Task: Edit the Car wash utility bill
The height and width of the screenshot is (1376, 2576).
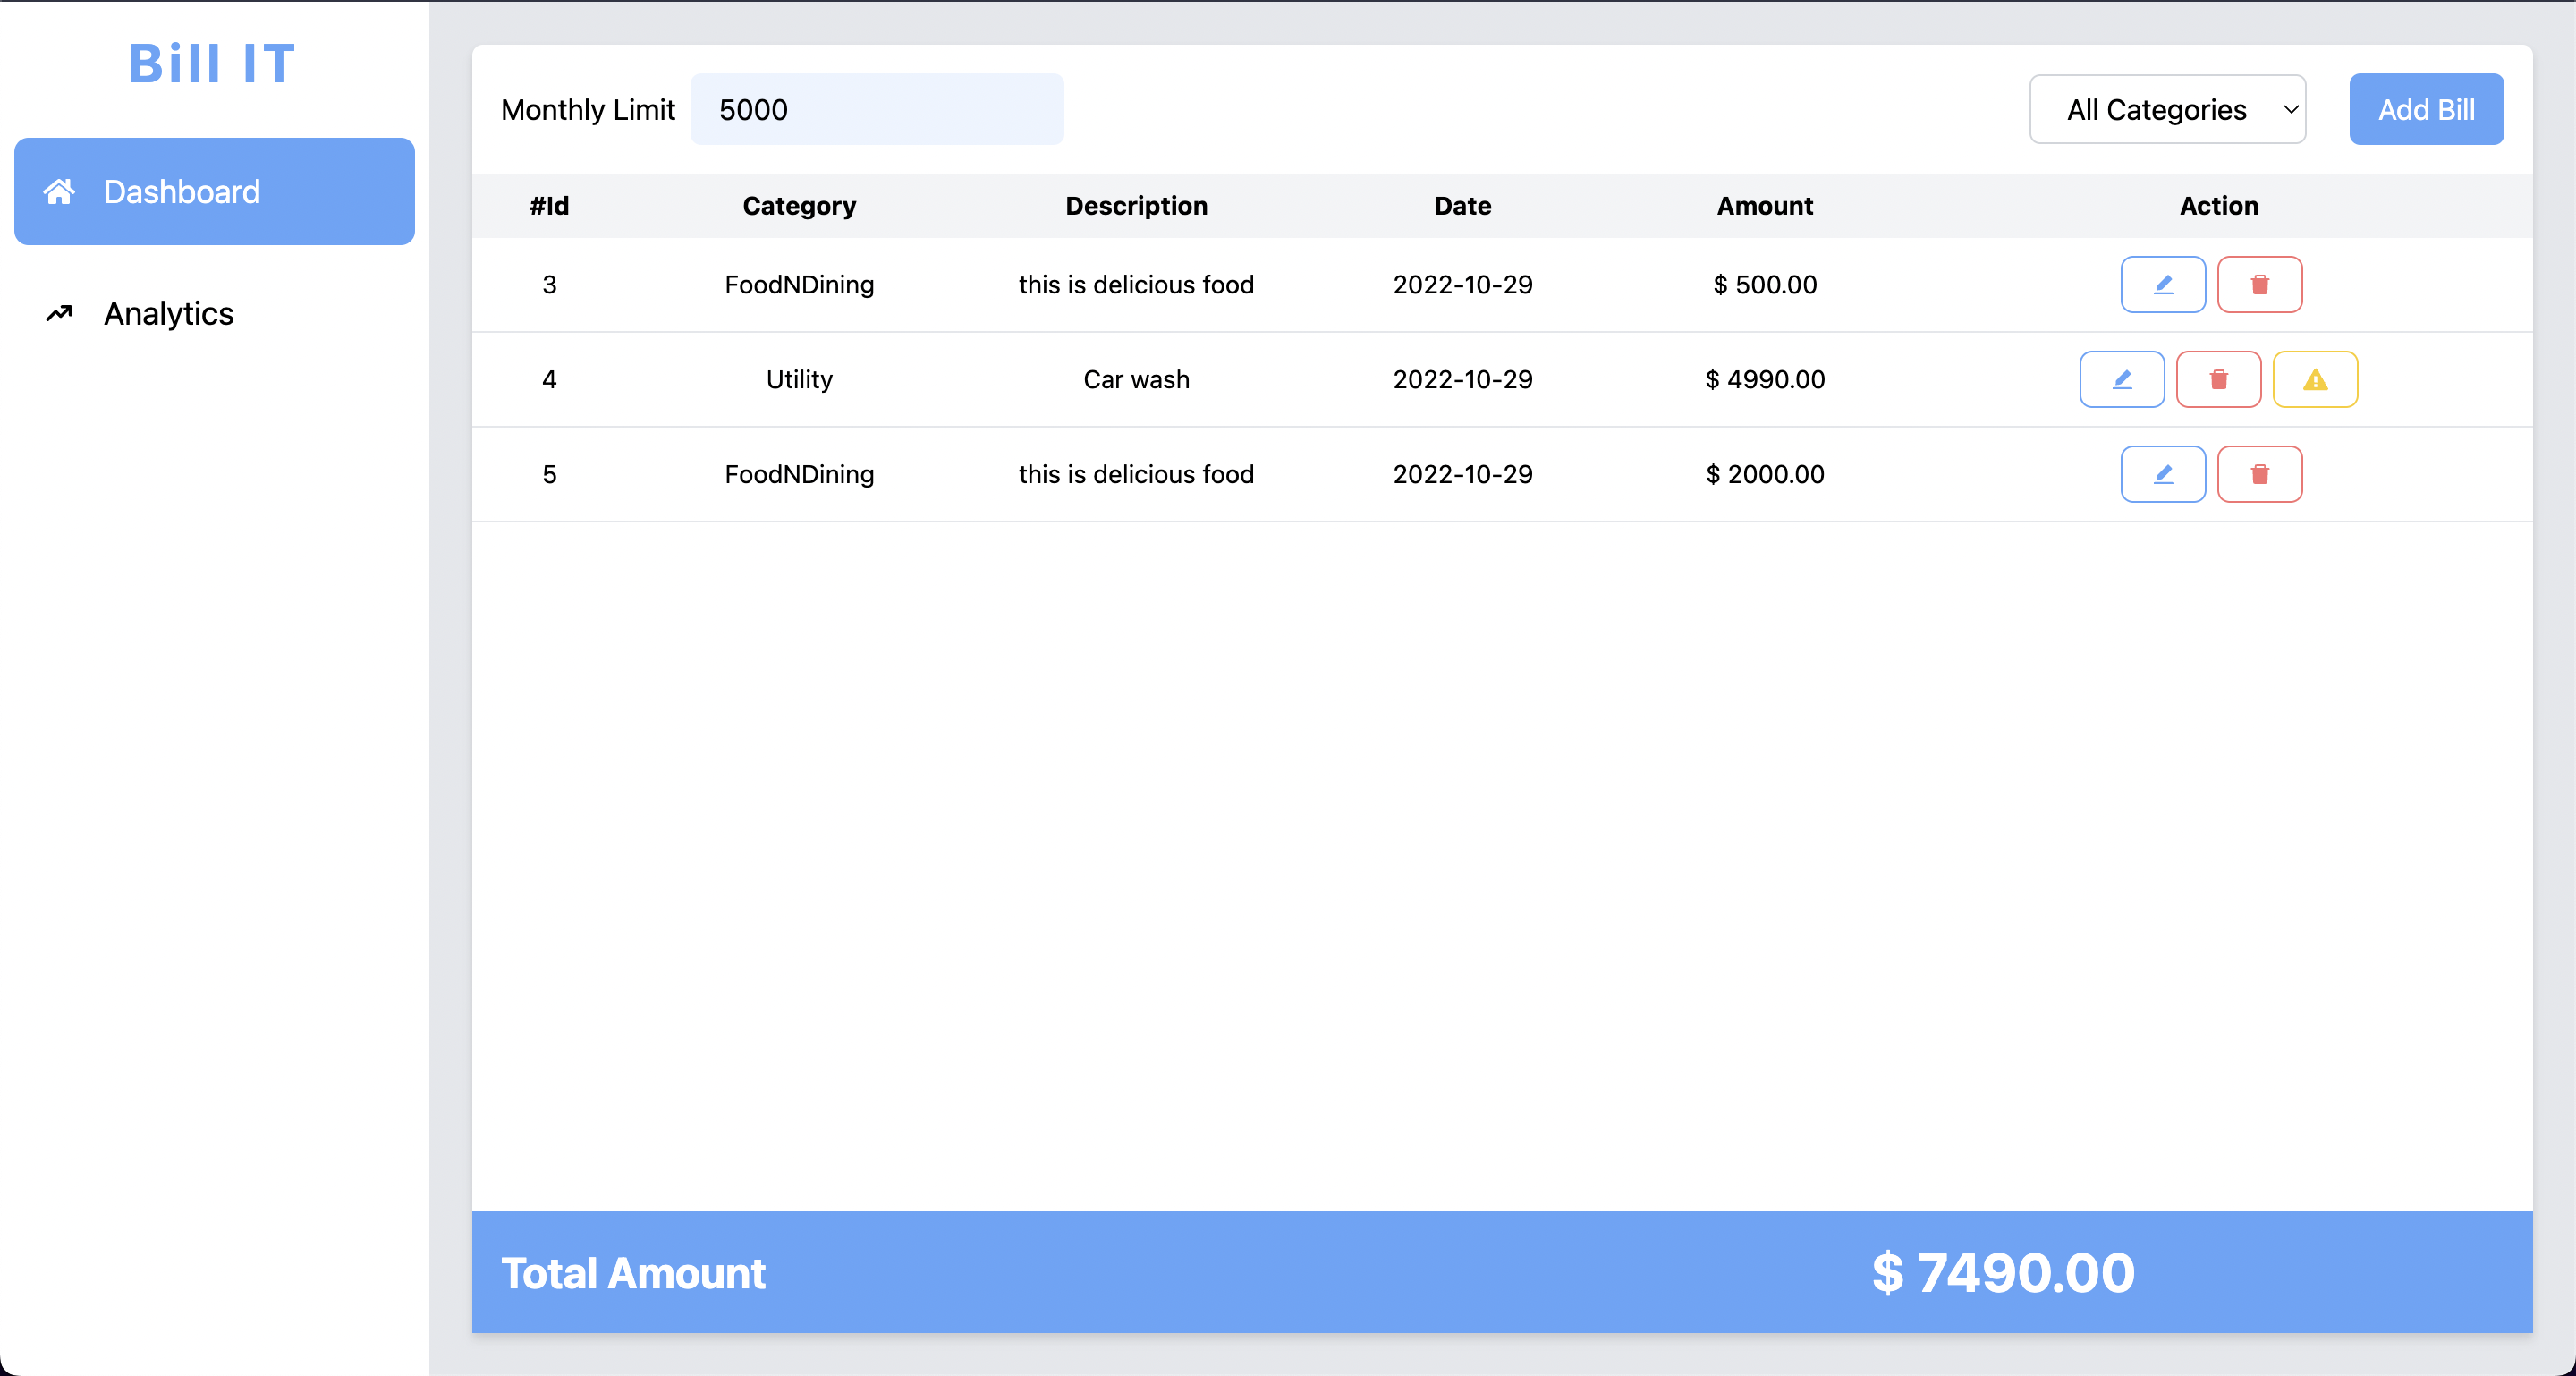Action: click(2121, 380)
